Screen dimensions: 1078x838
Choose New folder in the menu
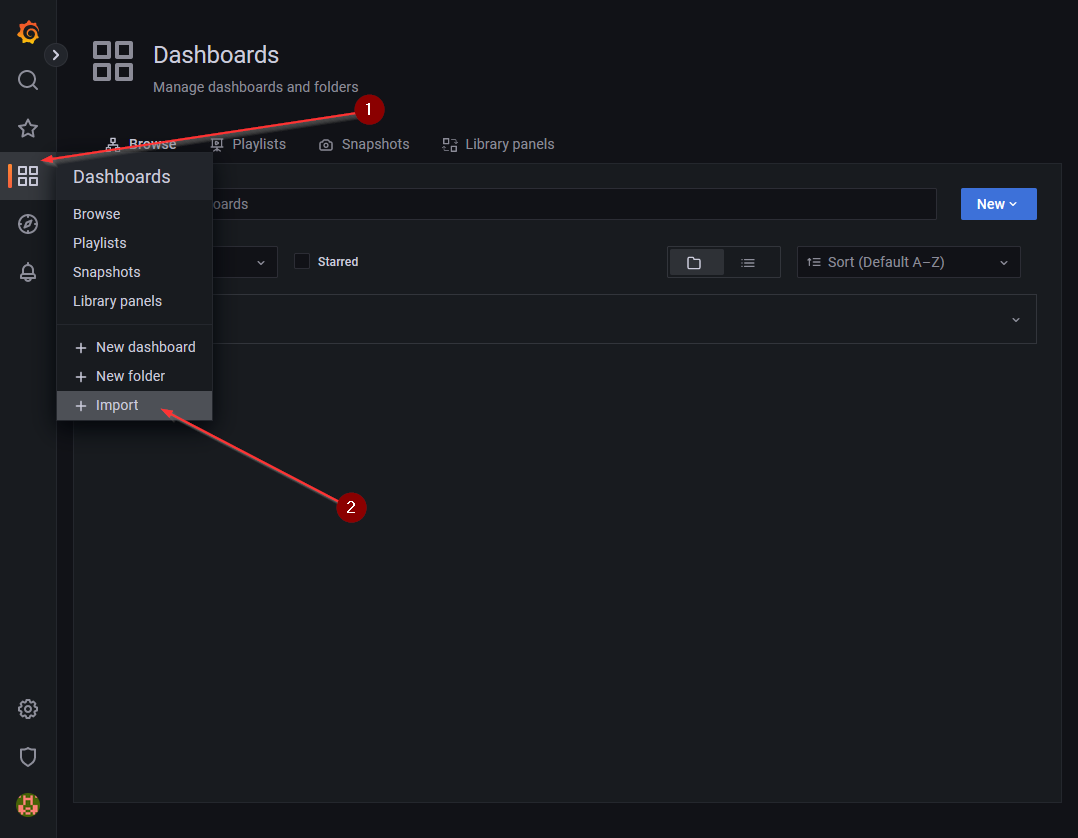[130, 376]
